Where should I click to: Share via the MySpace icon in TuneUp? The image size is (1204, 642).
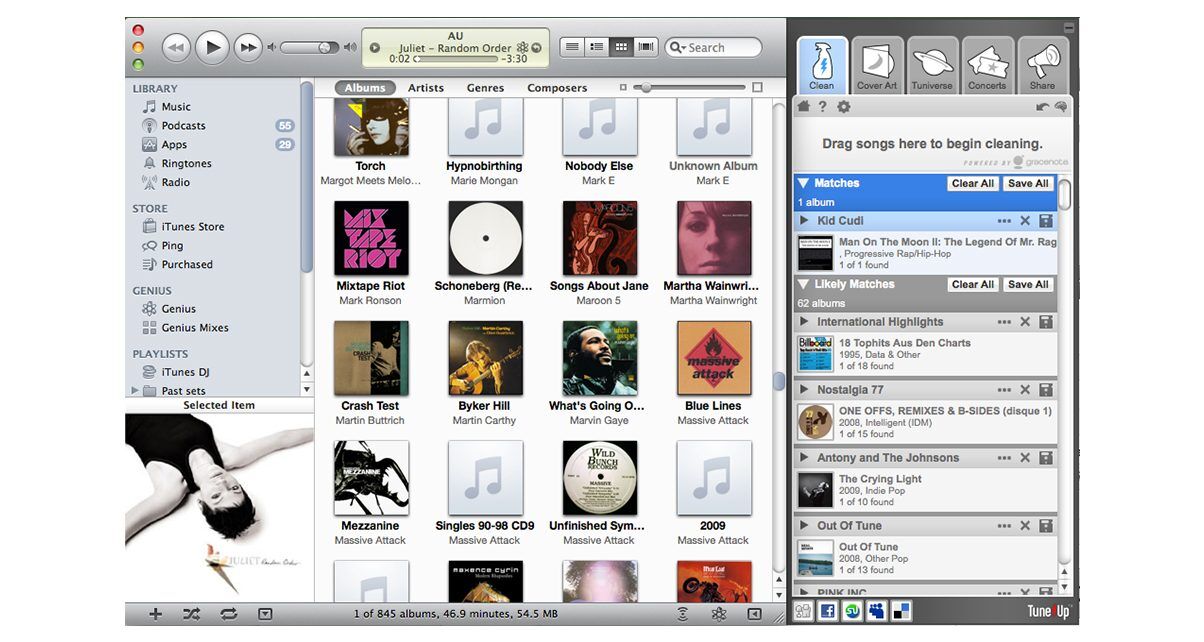pos(877,611)
